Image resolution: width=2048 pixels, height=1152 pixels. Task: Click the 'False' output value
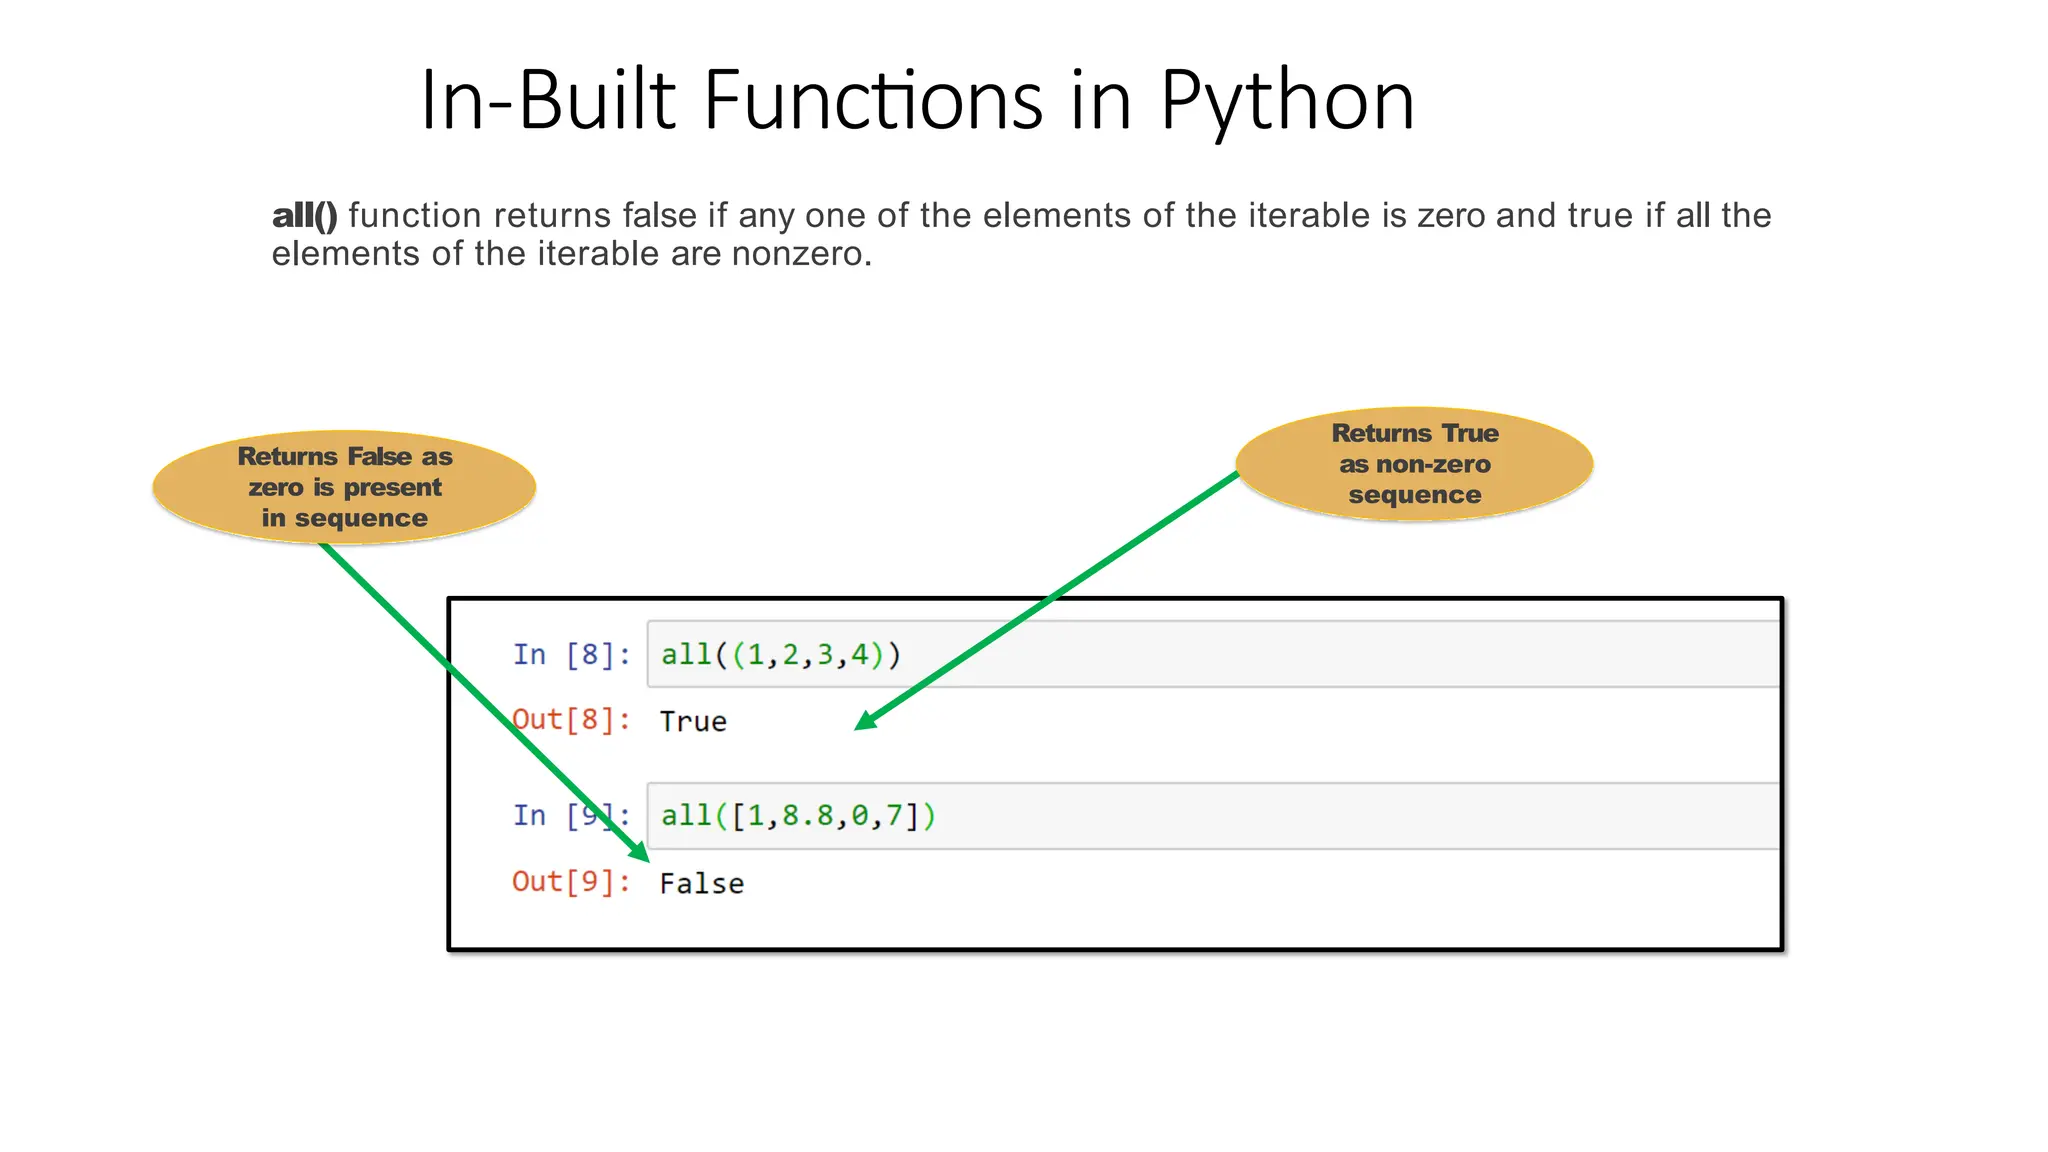pyautogui.click(x=701, y=884)
